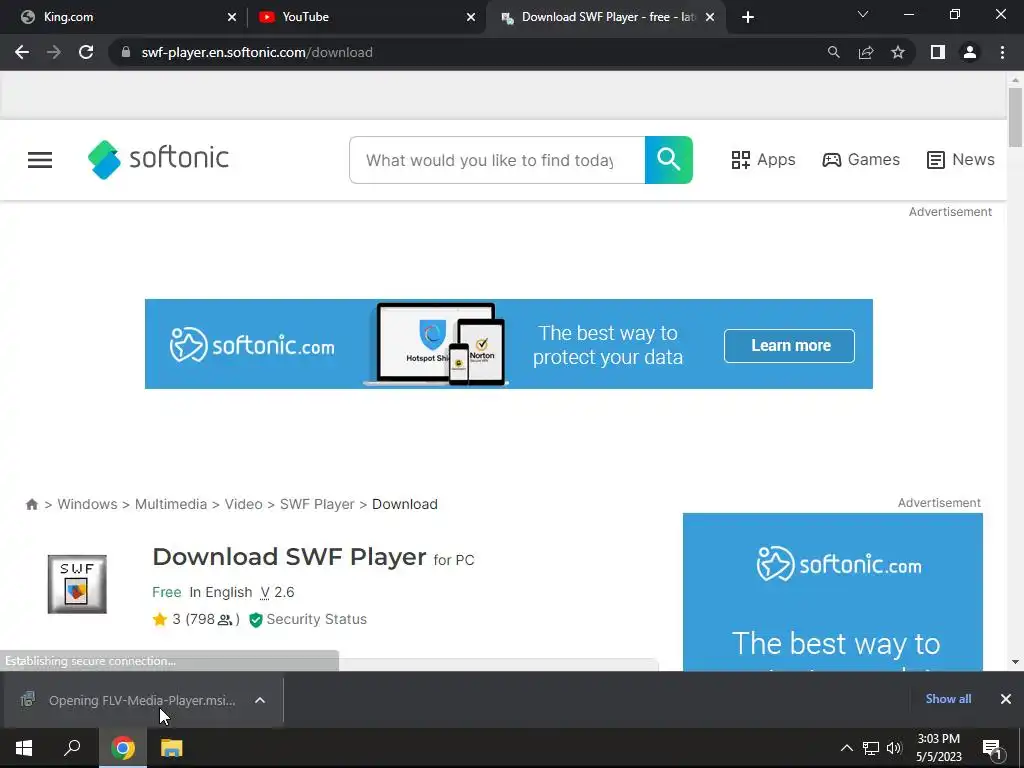Close the downloads bar
This screenshot has width=1024, height=768.
[1006, 699]
